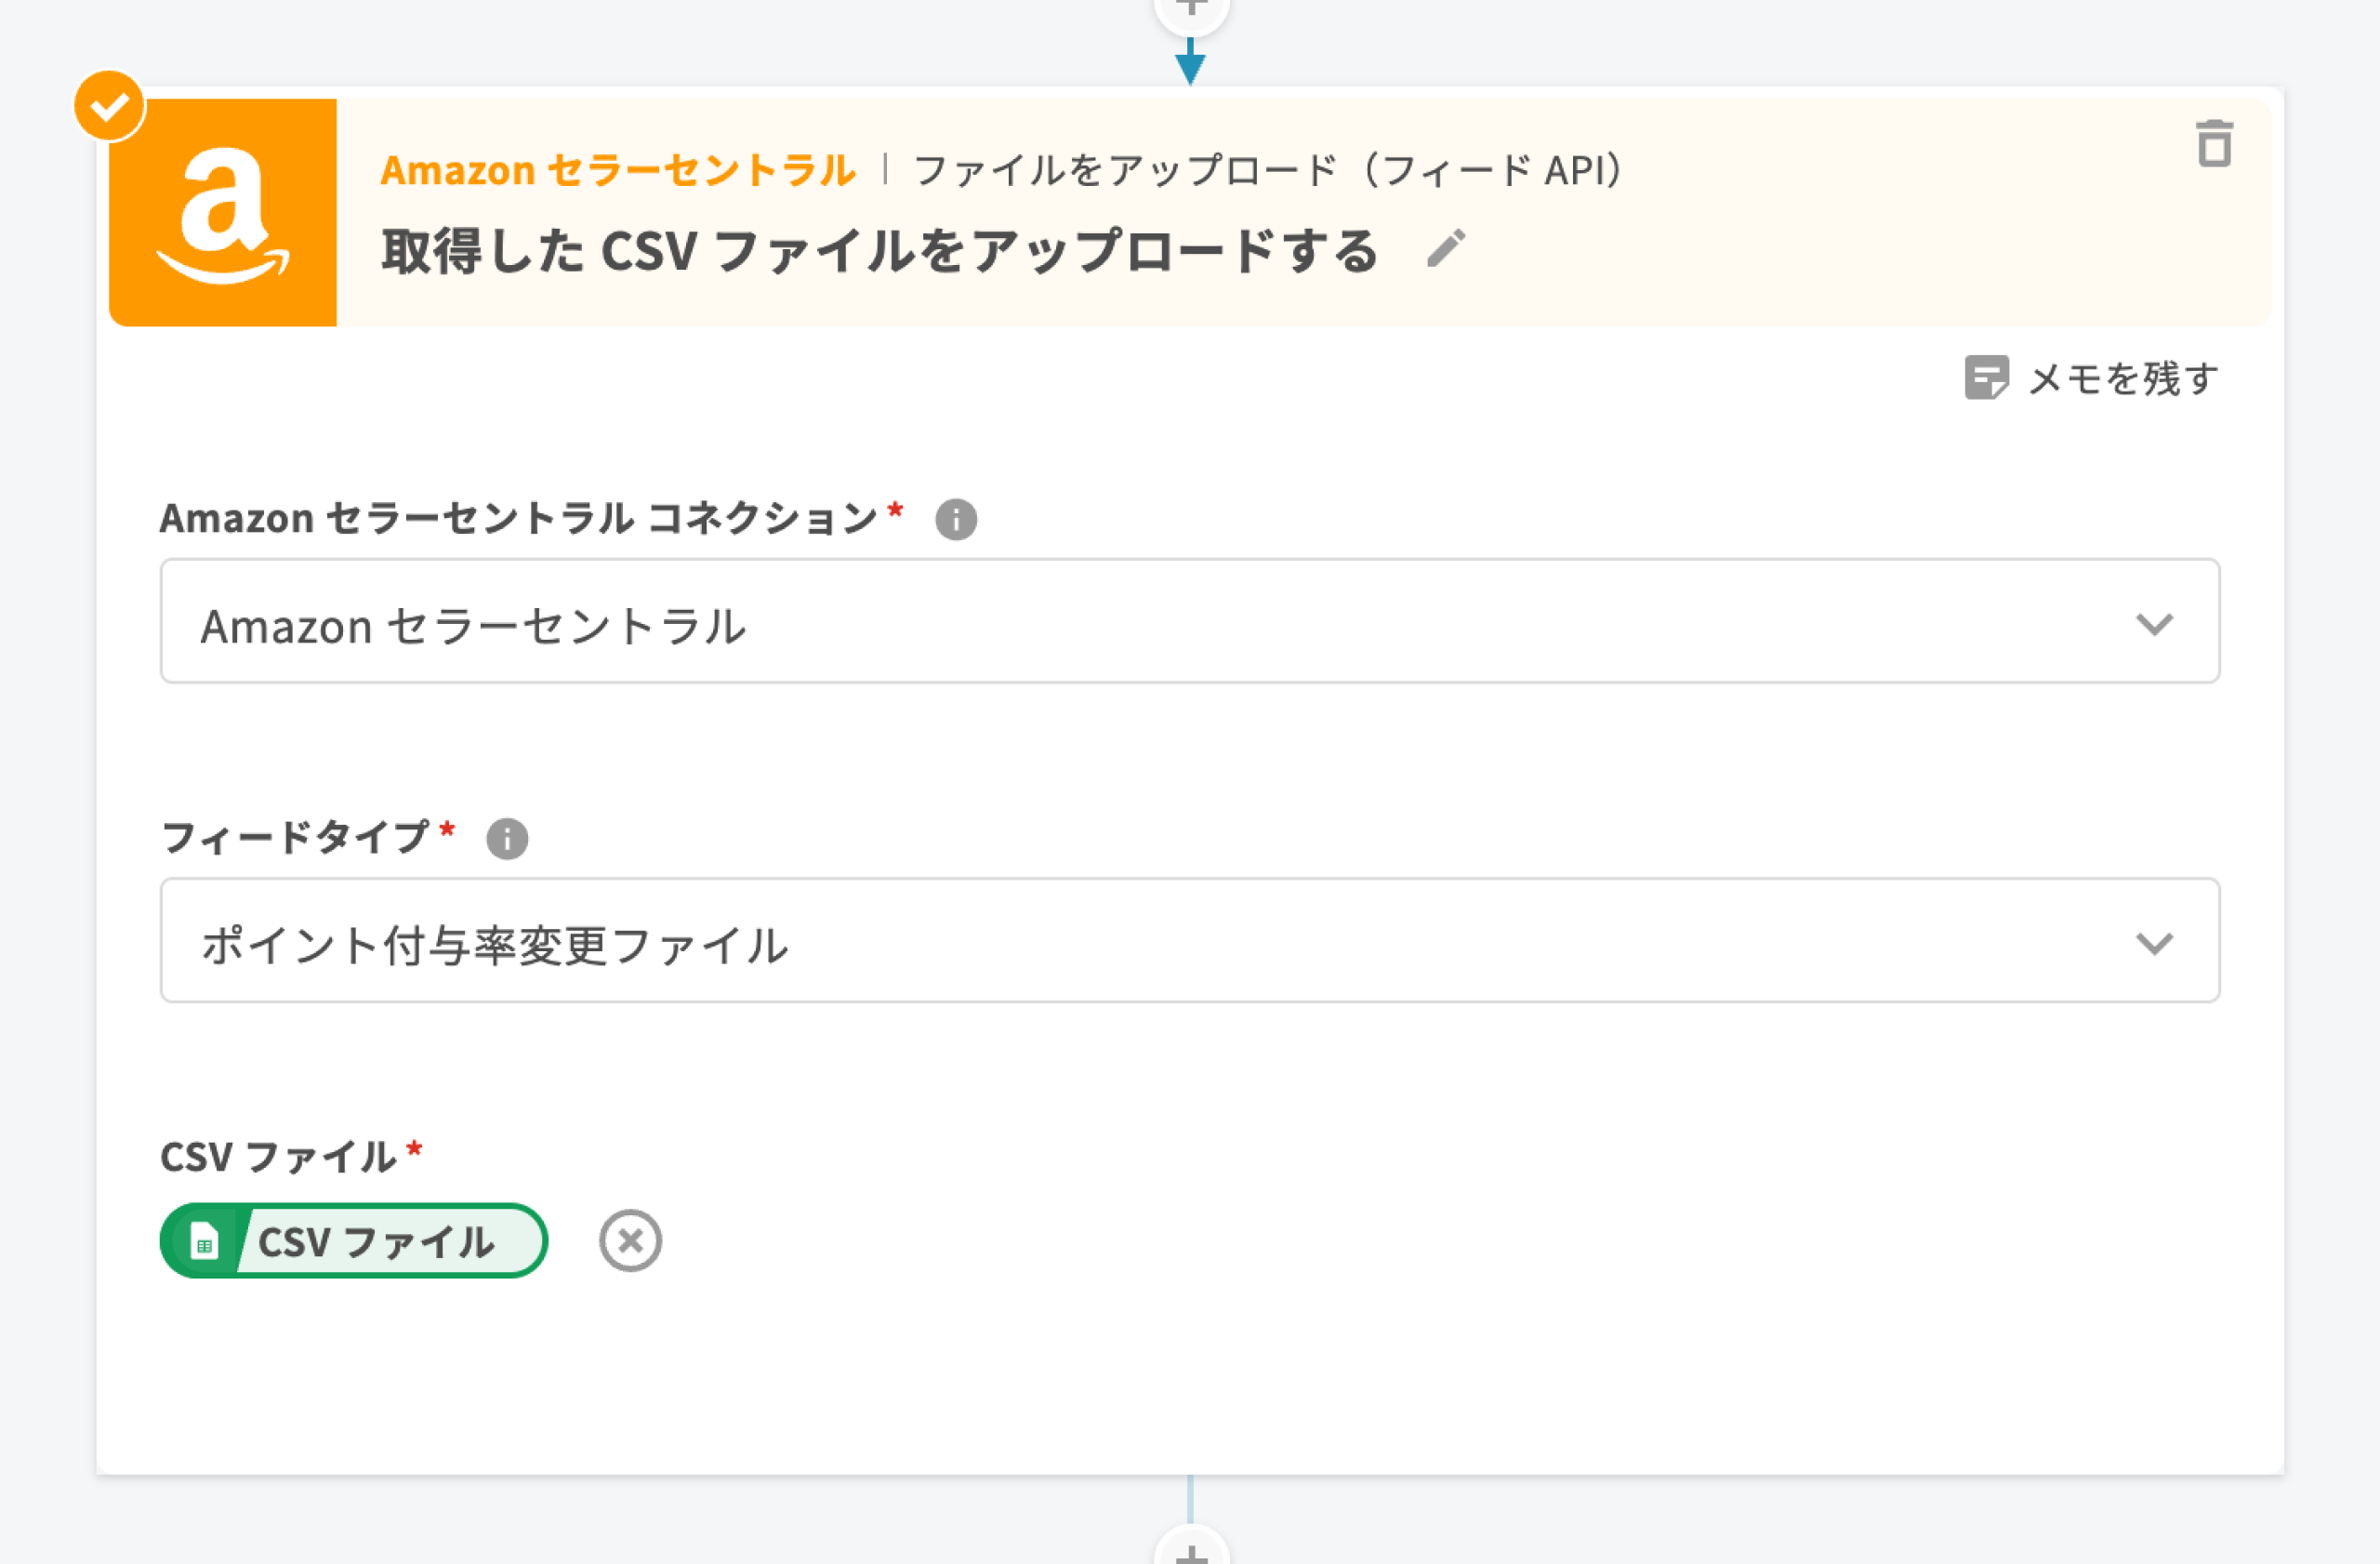Click the Amazon logo icon
This screenshot has height=1564, width=2380.
tap(223, 213)
